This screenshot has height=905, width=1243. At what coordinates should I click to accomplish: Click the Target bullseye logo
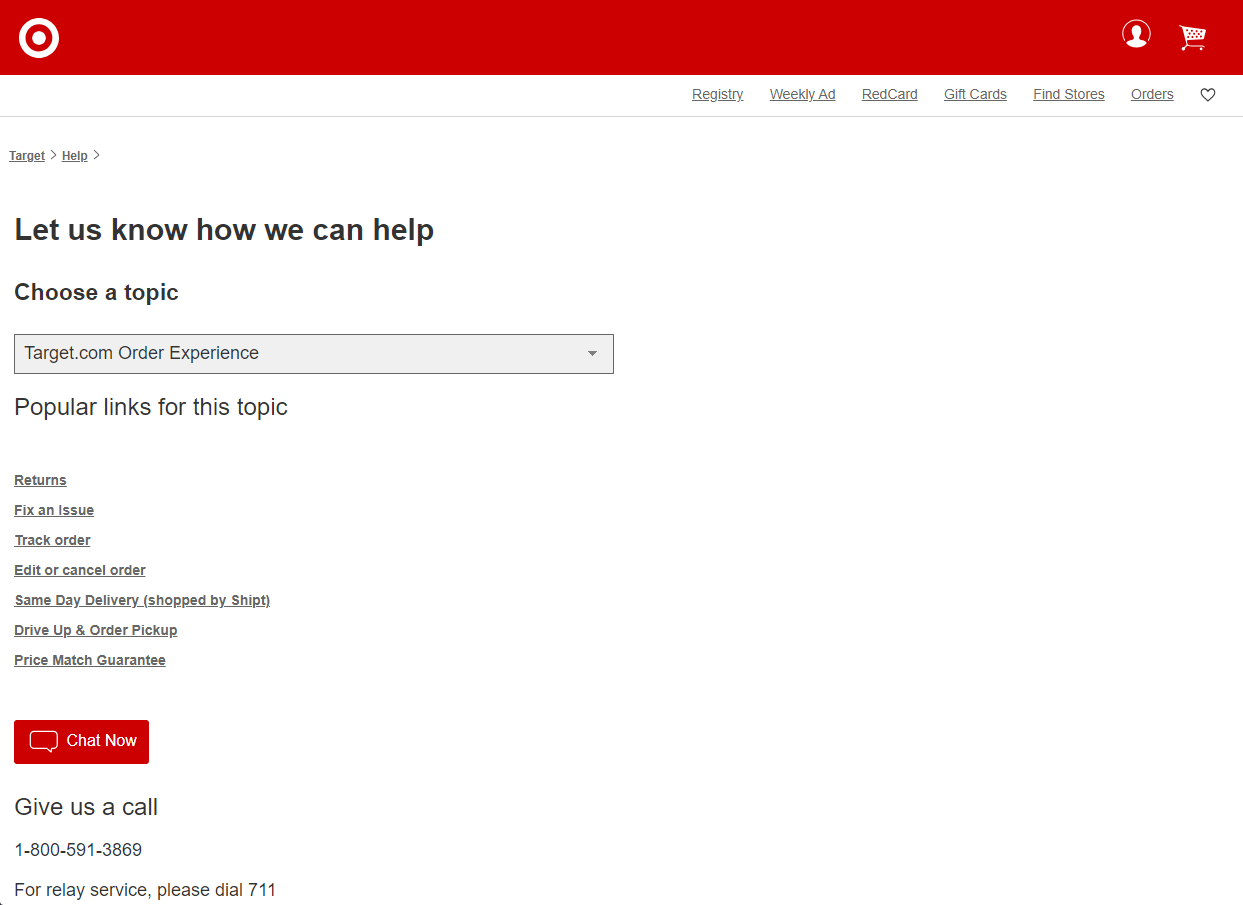39,38
